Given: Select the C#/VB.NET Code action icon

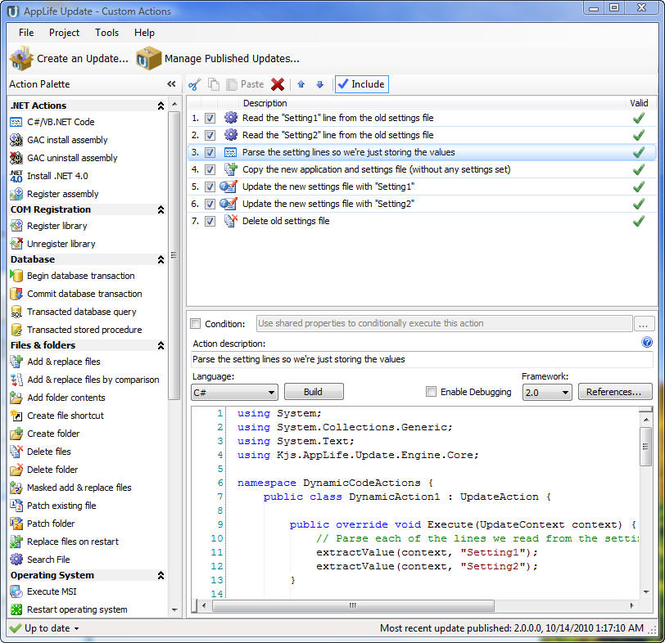Looking at the screenshot, I should (x=16, y=122).
